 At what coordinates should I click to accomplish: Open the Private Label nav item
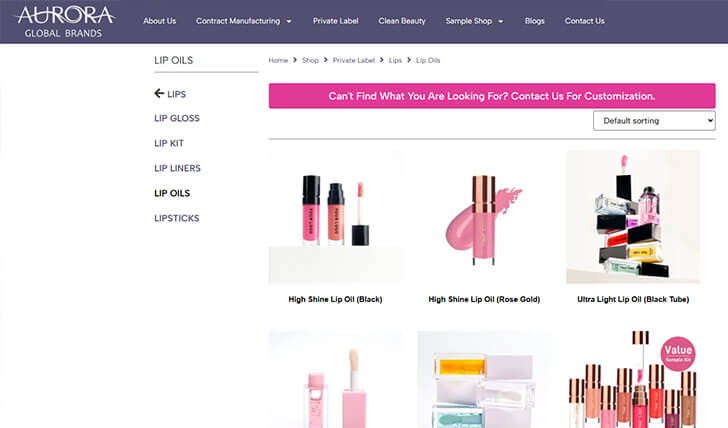pyautogui.click(x=335, y=21)
